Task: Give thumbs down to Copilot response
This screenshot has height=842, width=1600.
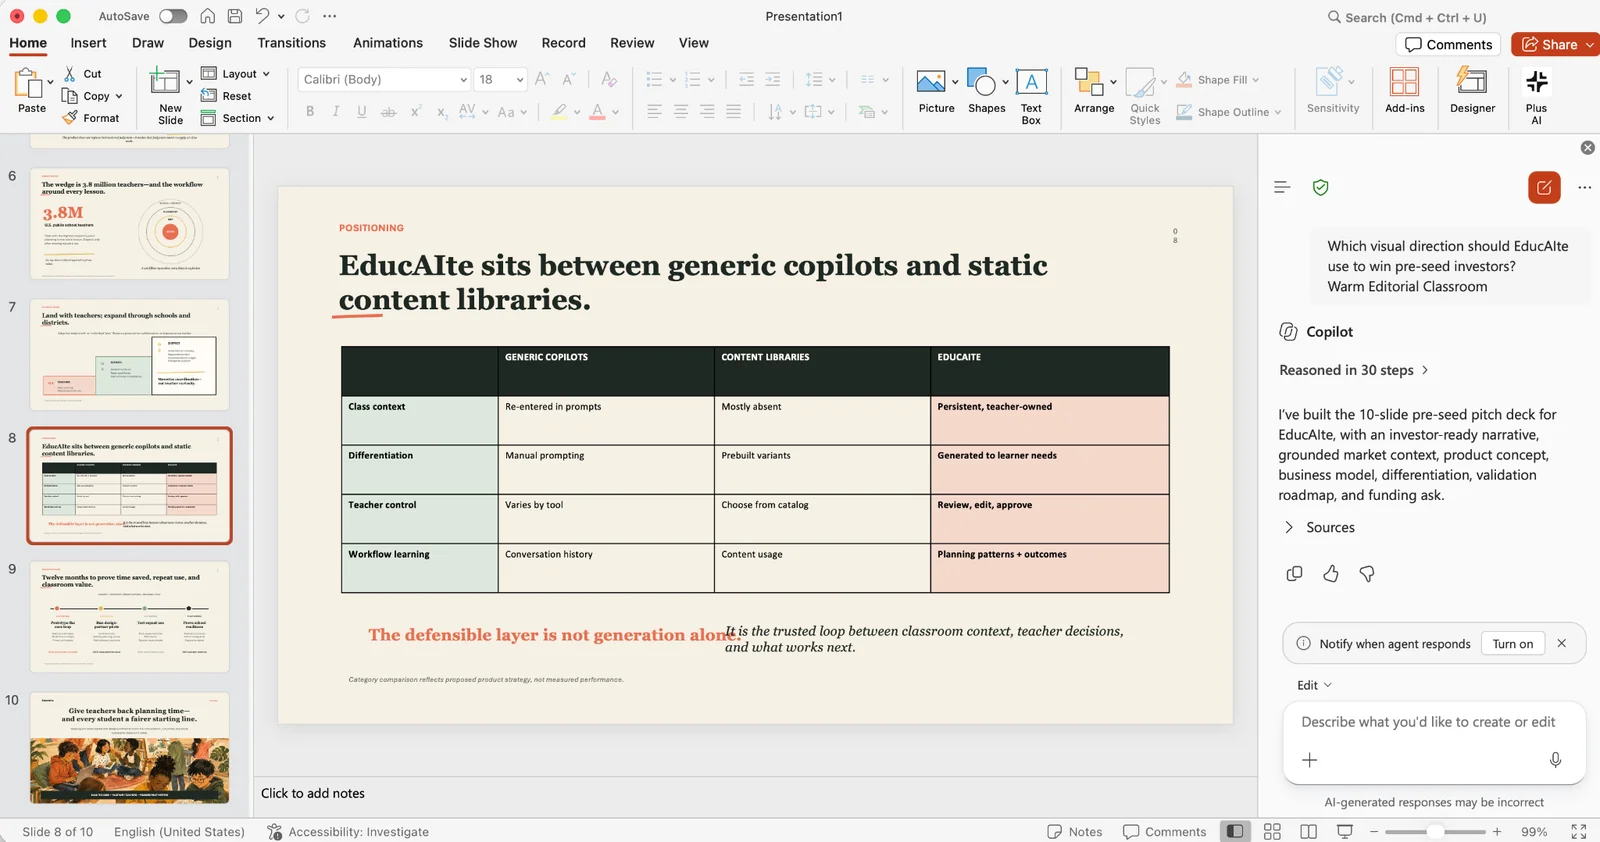Action: click(1366, 574)
